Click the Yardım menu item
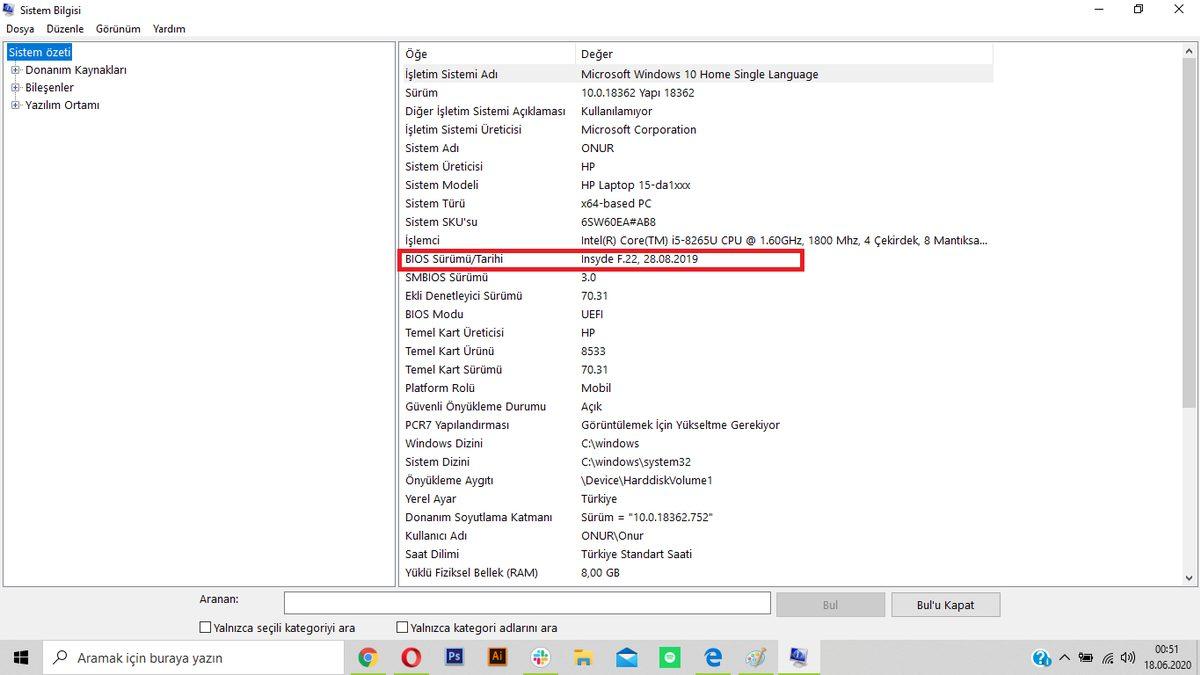The height and width of the screenshot is (675, 1200). [168, 29]
